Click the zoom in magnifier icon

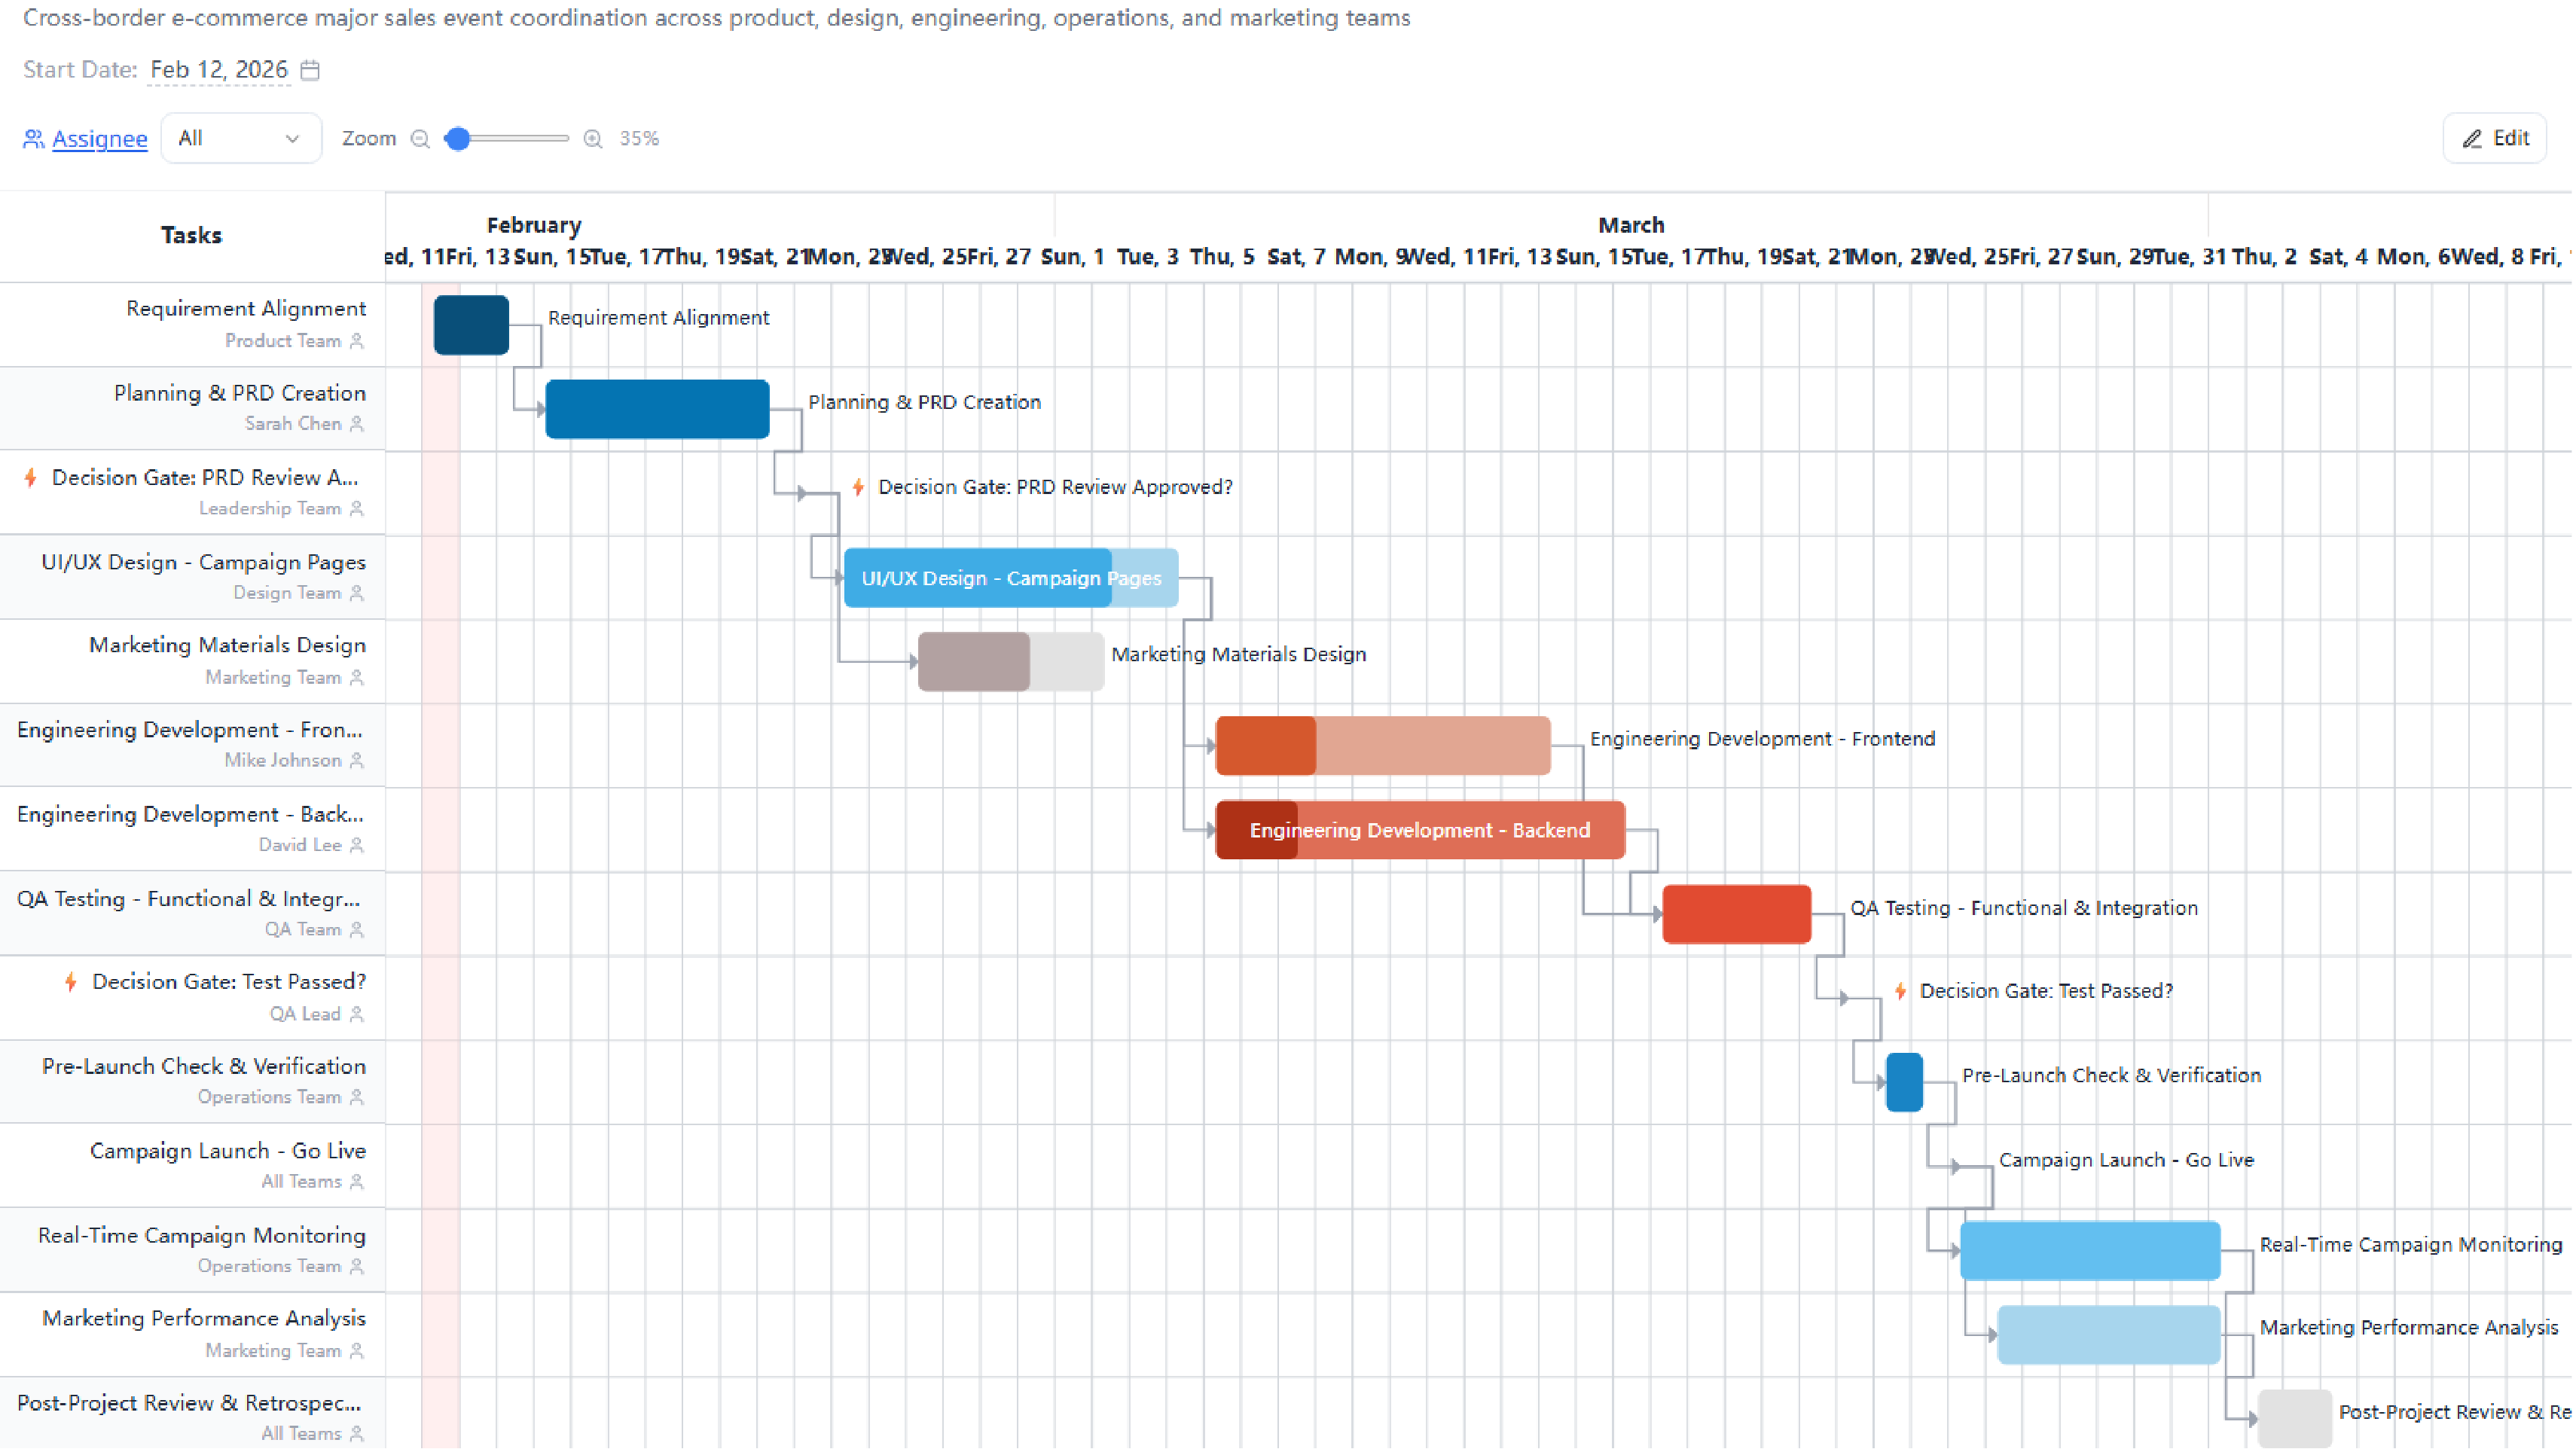(x=593, y=139)
